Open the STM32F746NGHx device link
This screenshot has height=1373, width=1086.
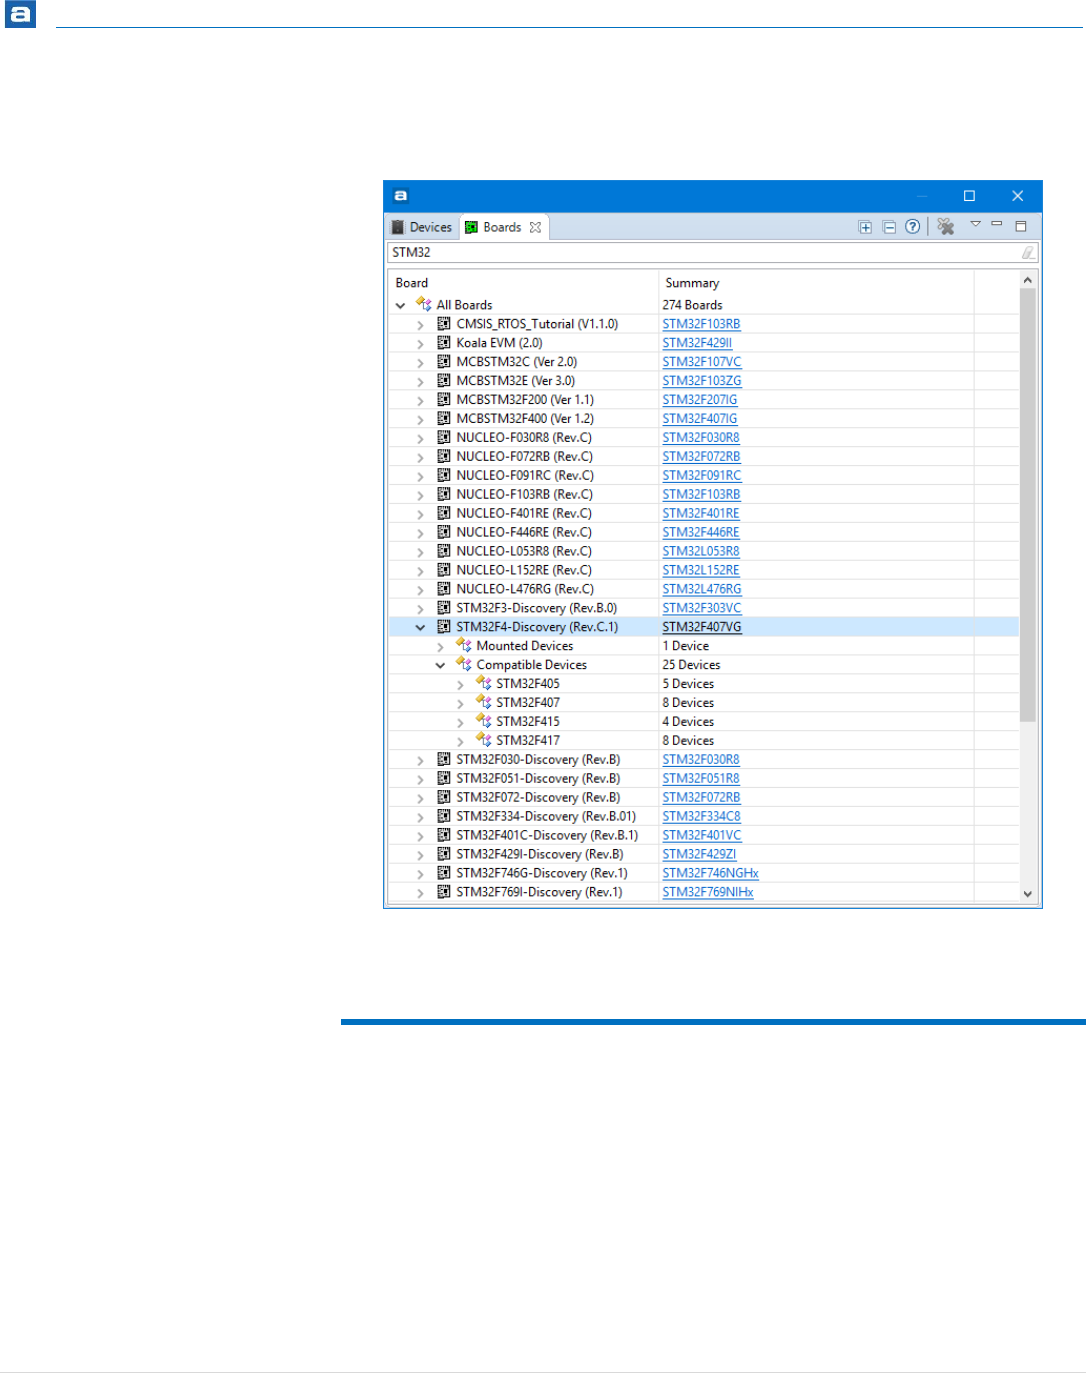710,873
